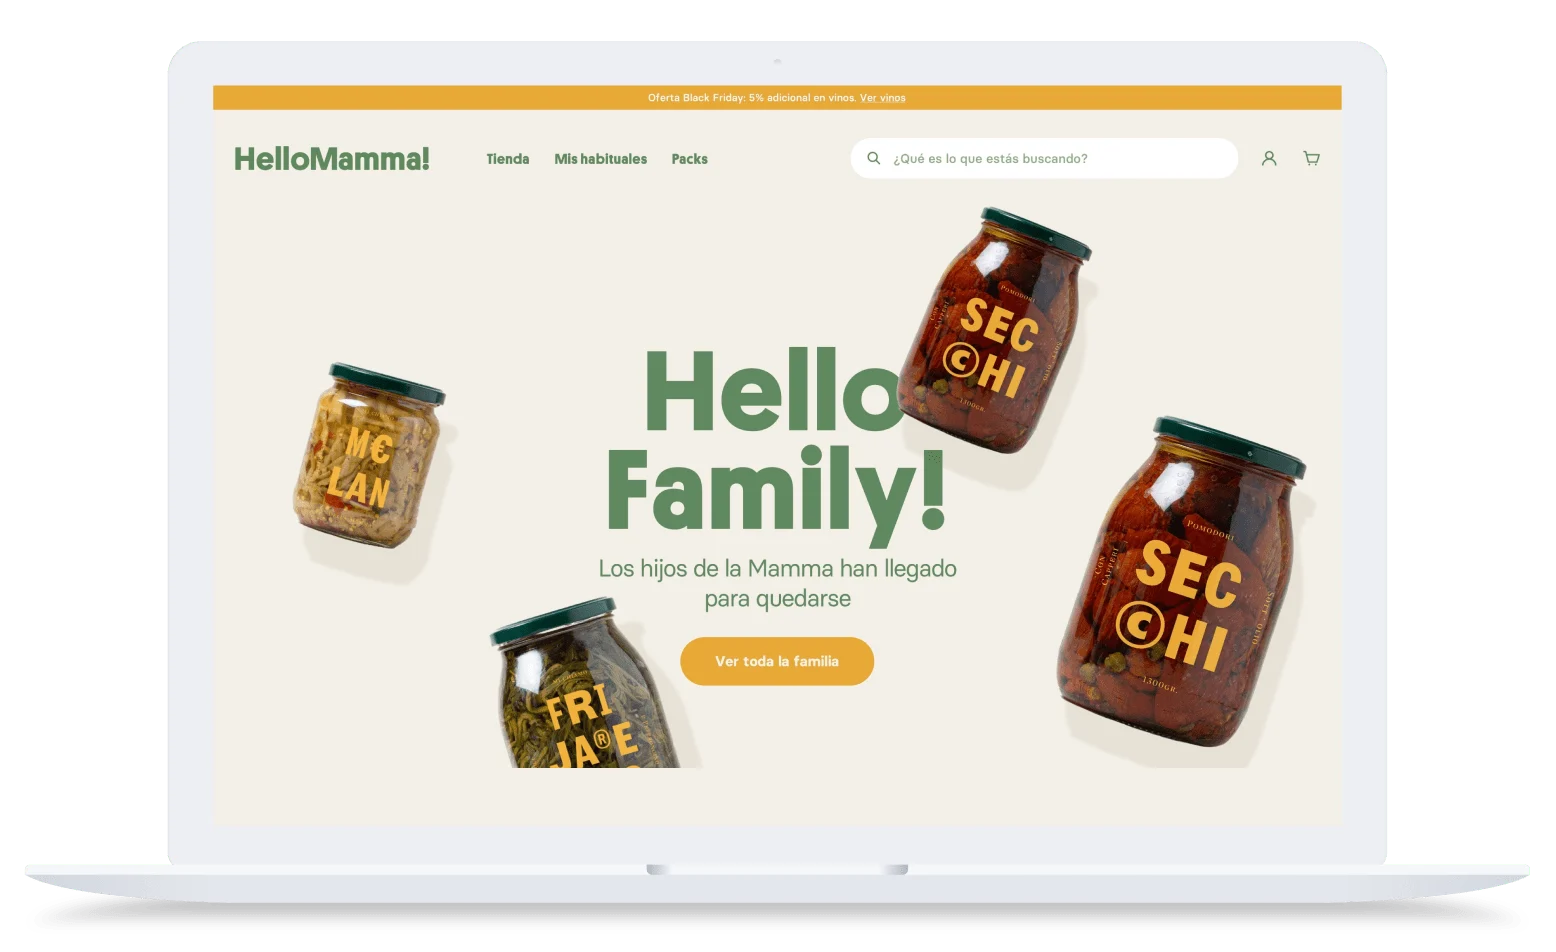1556x952 pixels.
Task: Open Mis habituales menu item
Action: [601, 159]
